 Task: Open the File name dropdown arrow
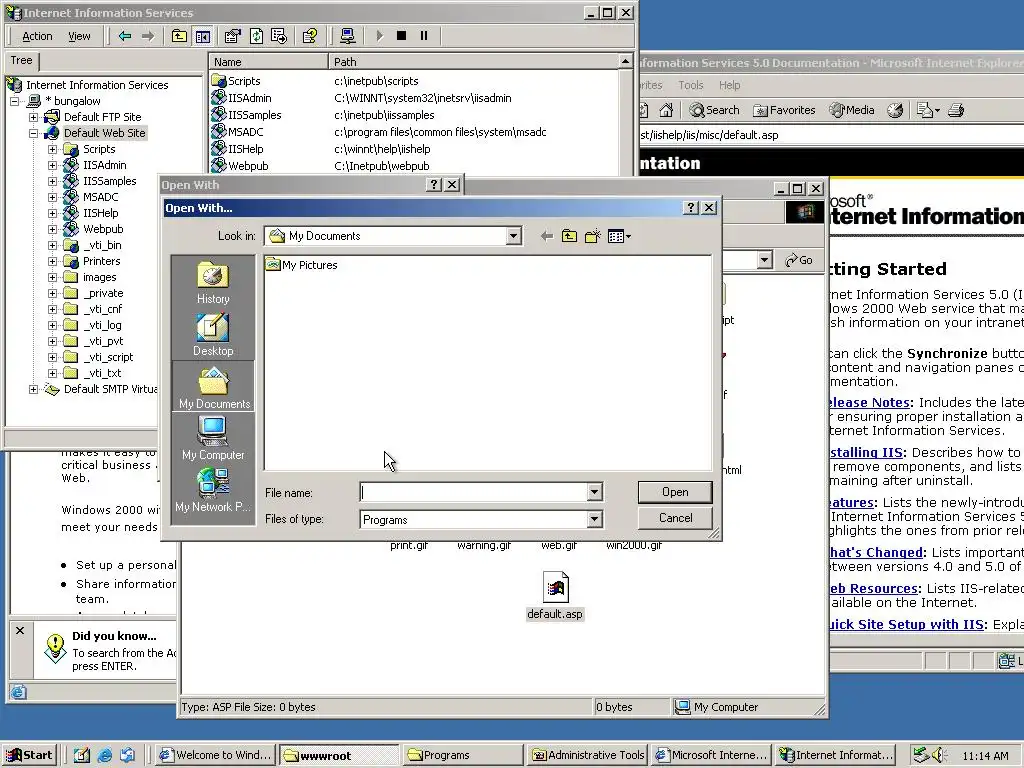[x=594, y=492]
